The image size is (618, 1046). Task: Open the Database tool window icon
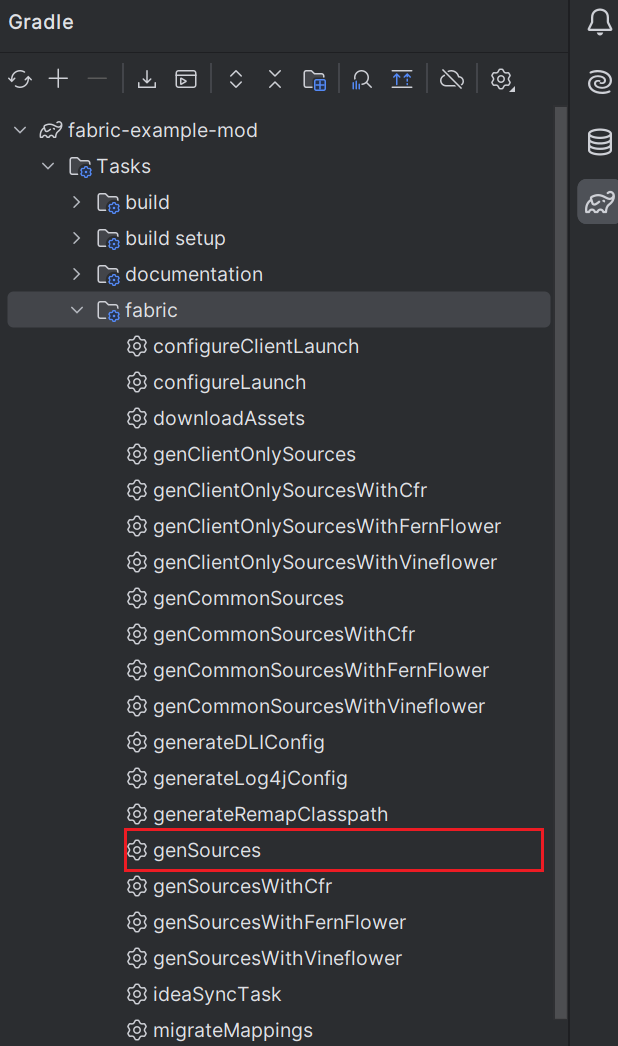coord(599,142)
